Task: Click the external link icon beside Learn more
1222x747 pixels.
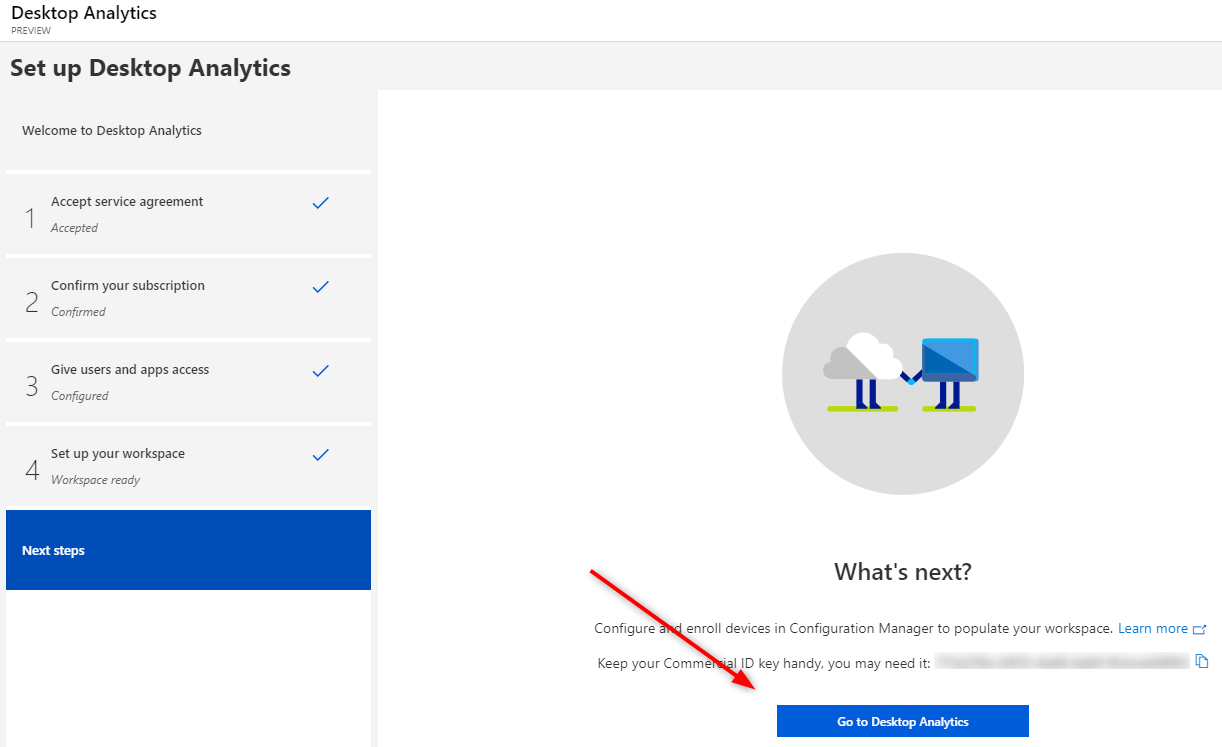Action: (1200, 629)
